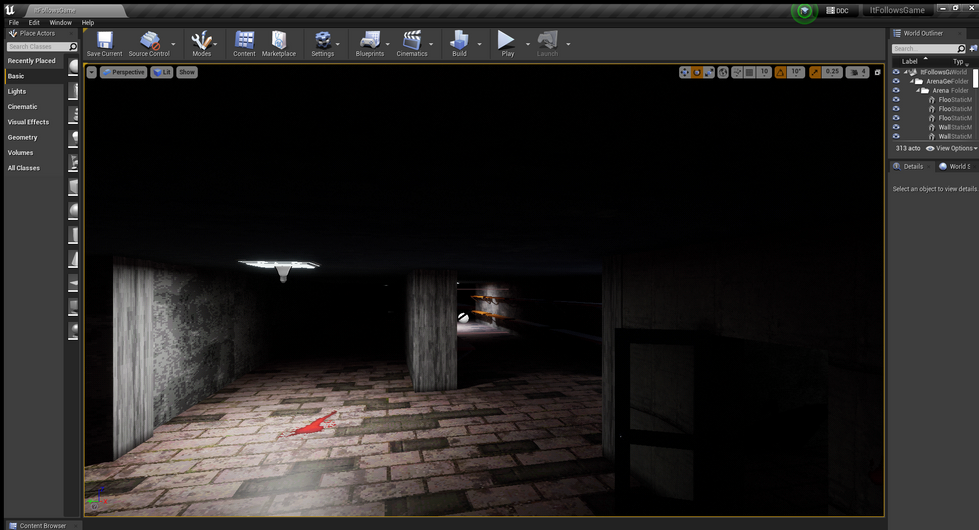Select the All Classes category
979x530 pixels.
[x=24, y=168]
